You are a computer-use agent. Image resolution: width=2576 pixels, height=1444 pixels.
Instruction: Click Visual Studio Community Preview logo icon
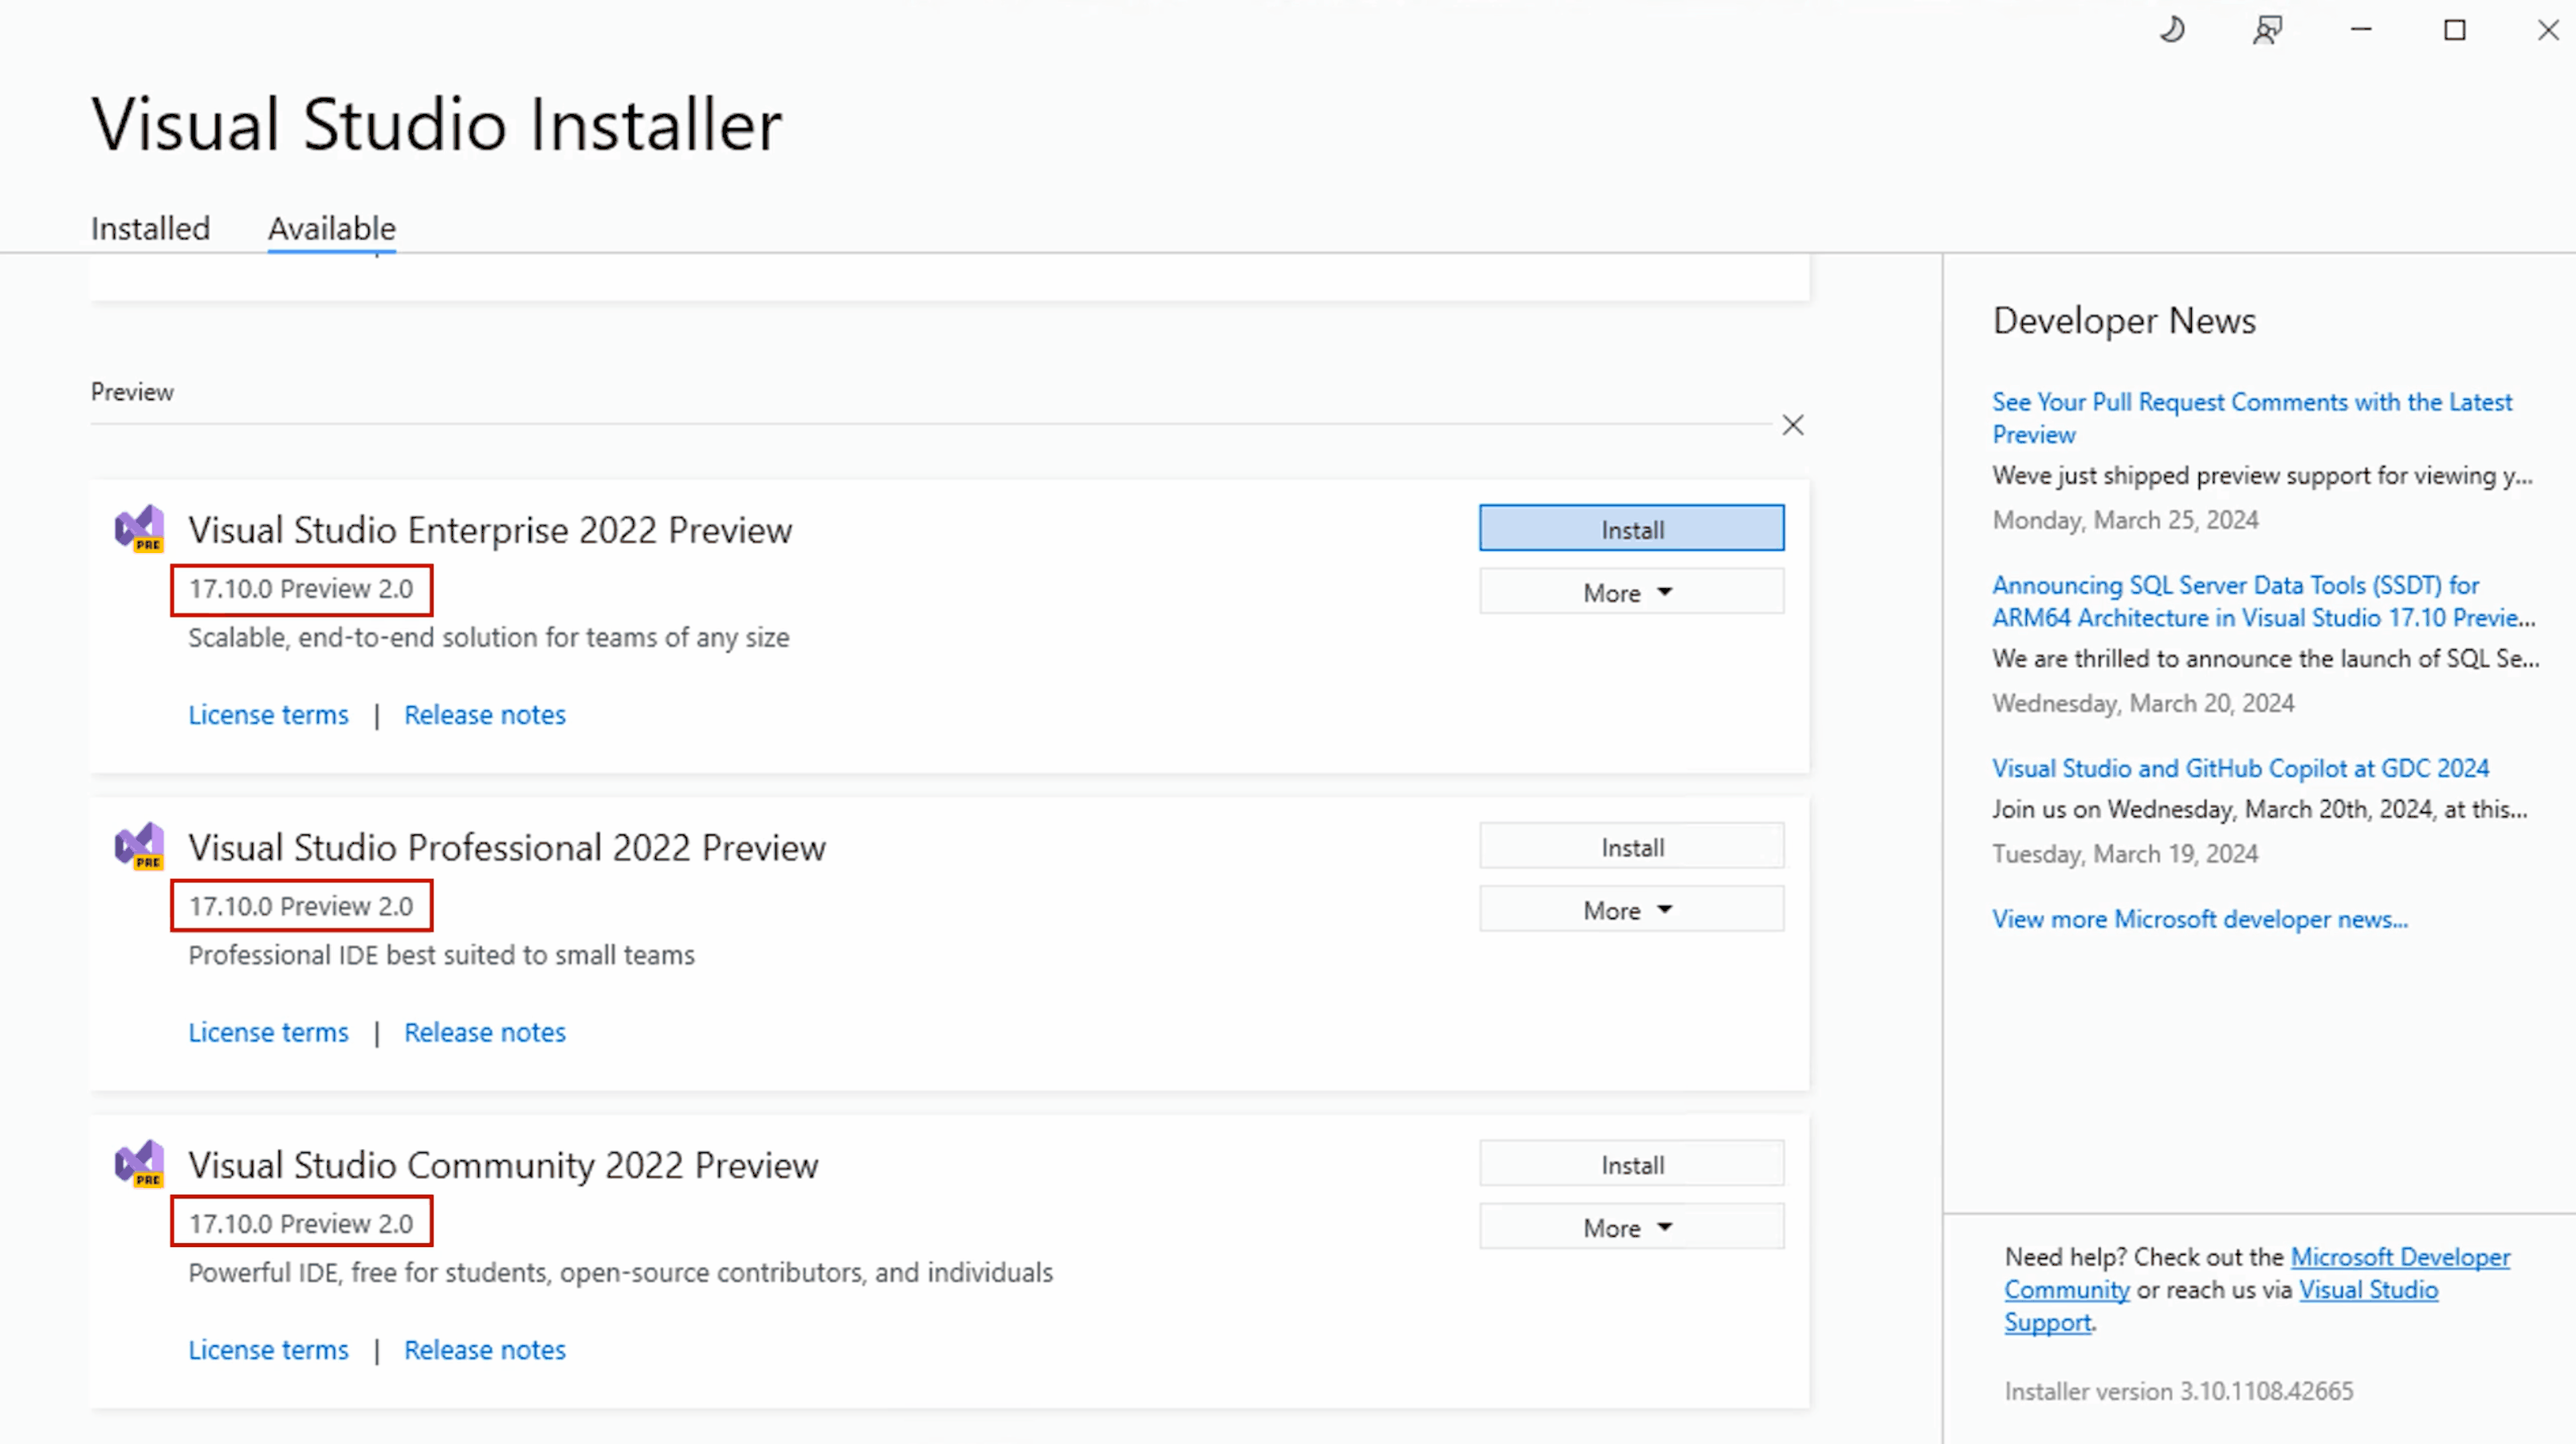[139, 1163]
